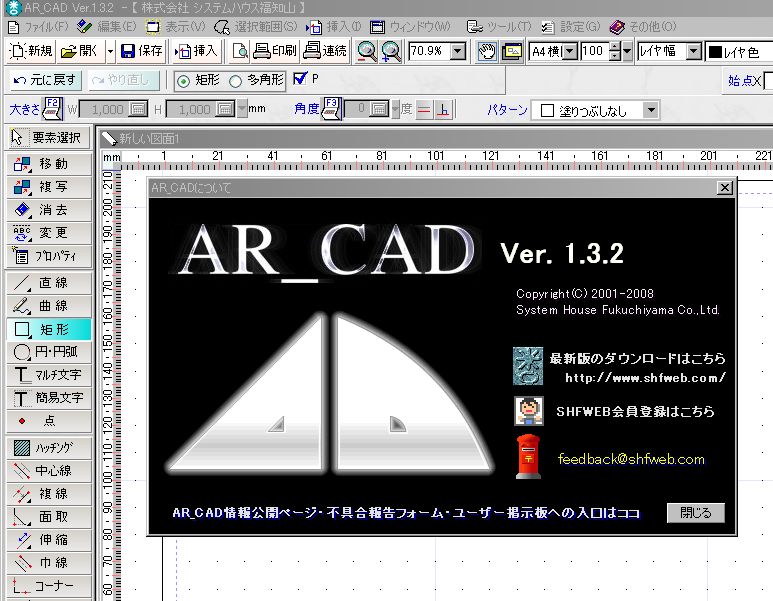This screenshot has width=773, height=601.
Task: Select the マルチ文字 multi-text tool
Action: [x=49, y=375]
